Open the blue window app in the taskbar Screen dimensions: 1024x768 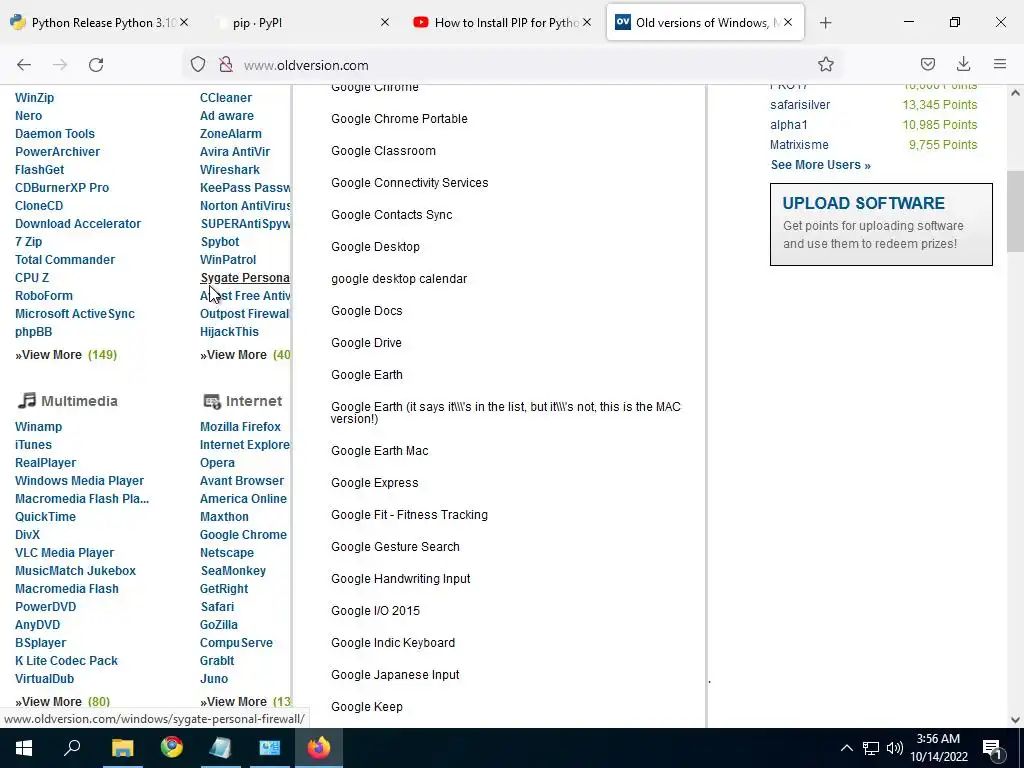(x=270, y=748)
